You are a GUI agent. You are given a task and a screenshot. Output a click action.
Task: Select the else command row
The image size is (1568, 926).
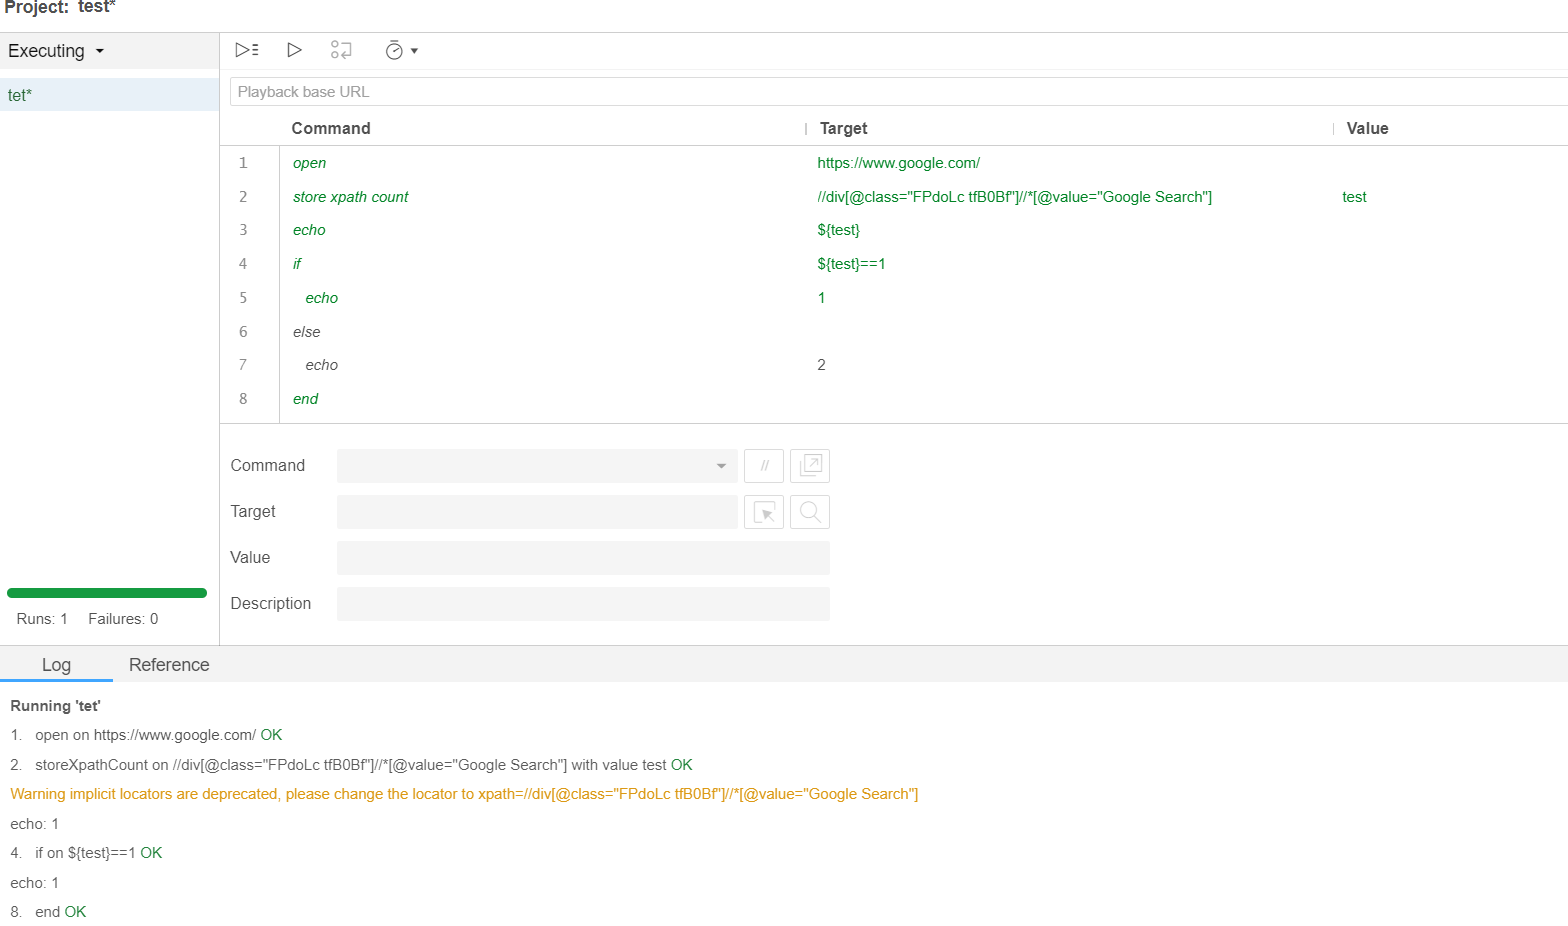(894, 332)
